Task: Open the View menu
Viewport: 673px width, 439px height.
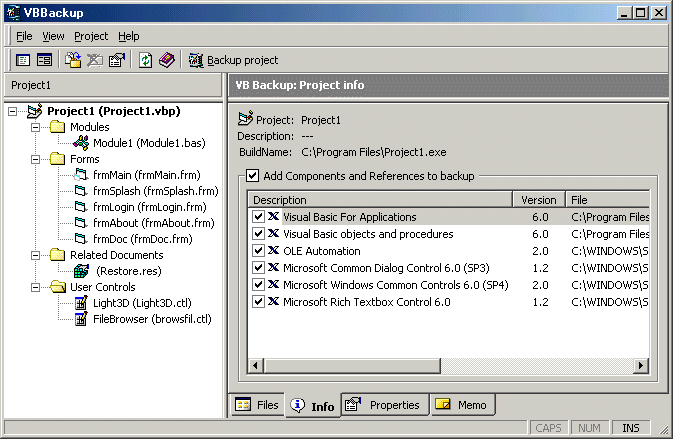Action: click(53, 36)
